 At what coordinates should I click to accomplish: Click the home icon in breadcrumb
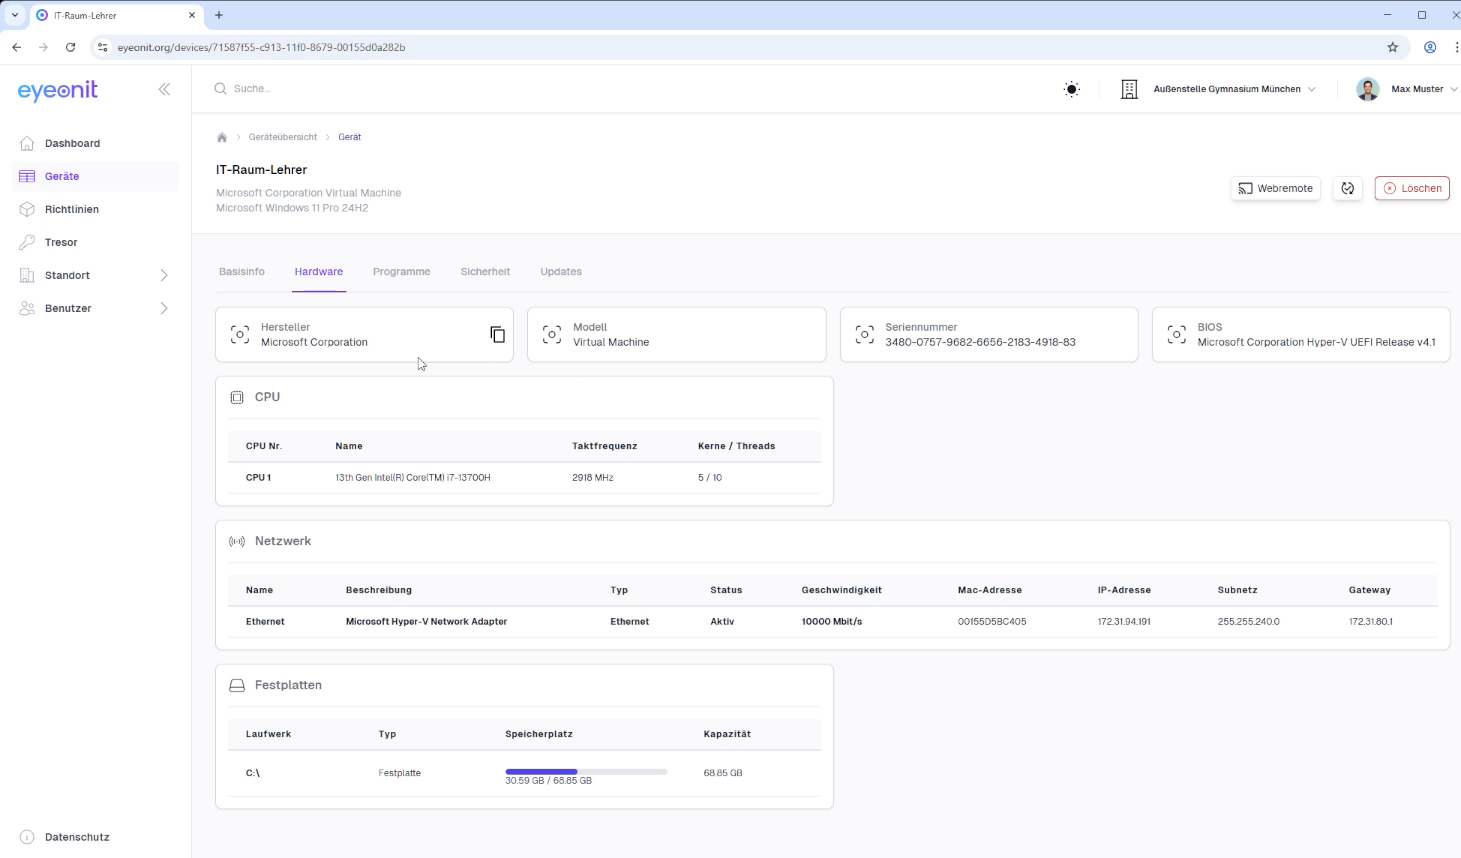[222, 137]
